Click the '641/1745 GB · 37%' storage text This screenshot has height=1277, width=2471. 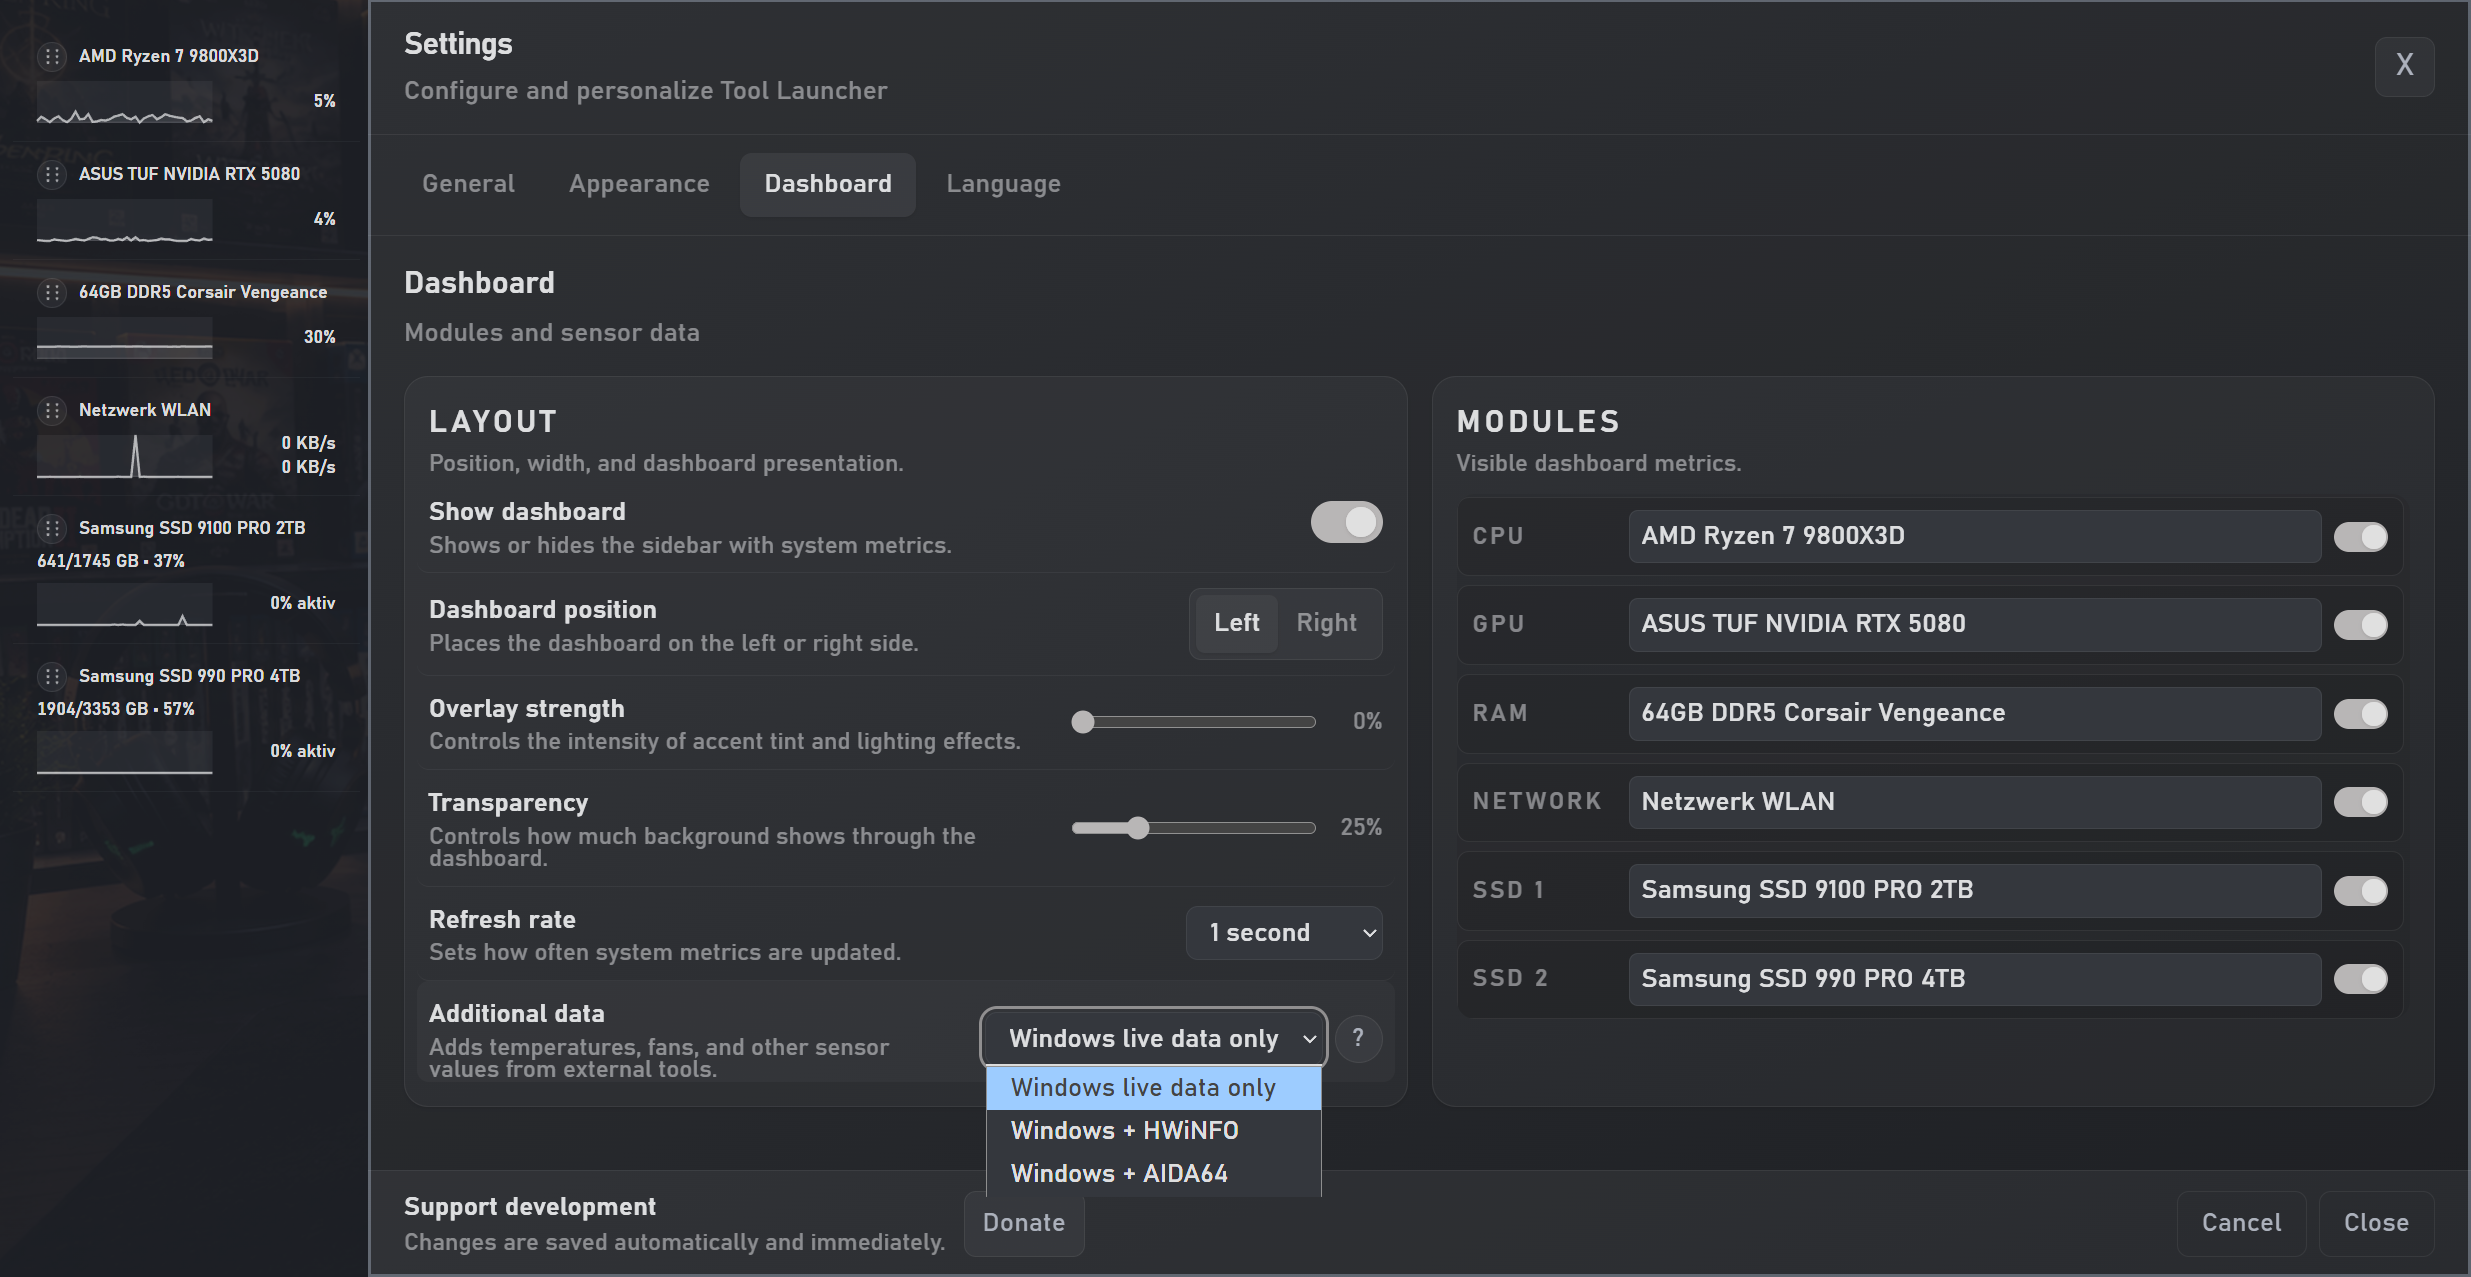click(111, 561)
